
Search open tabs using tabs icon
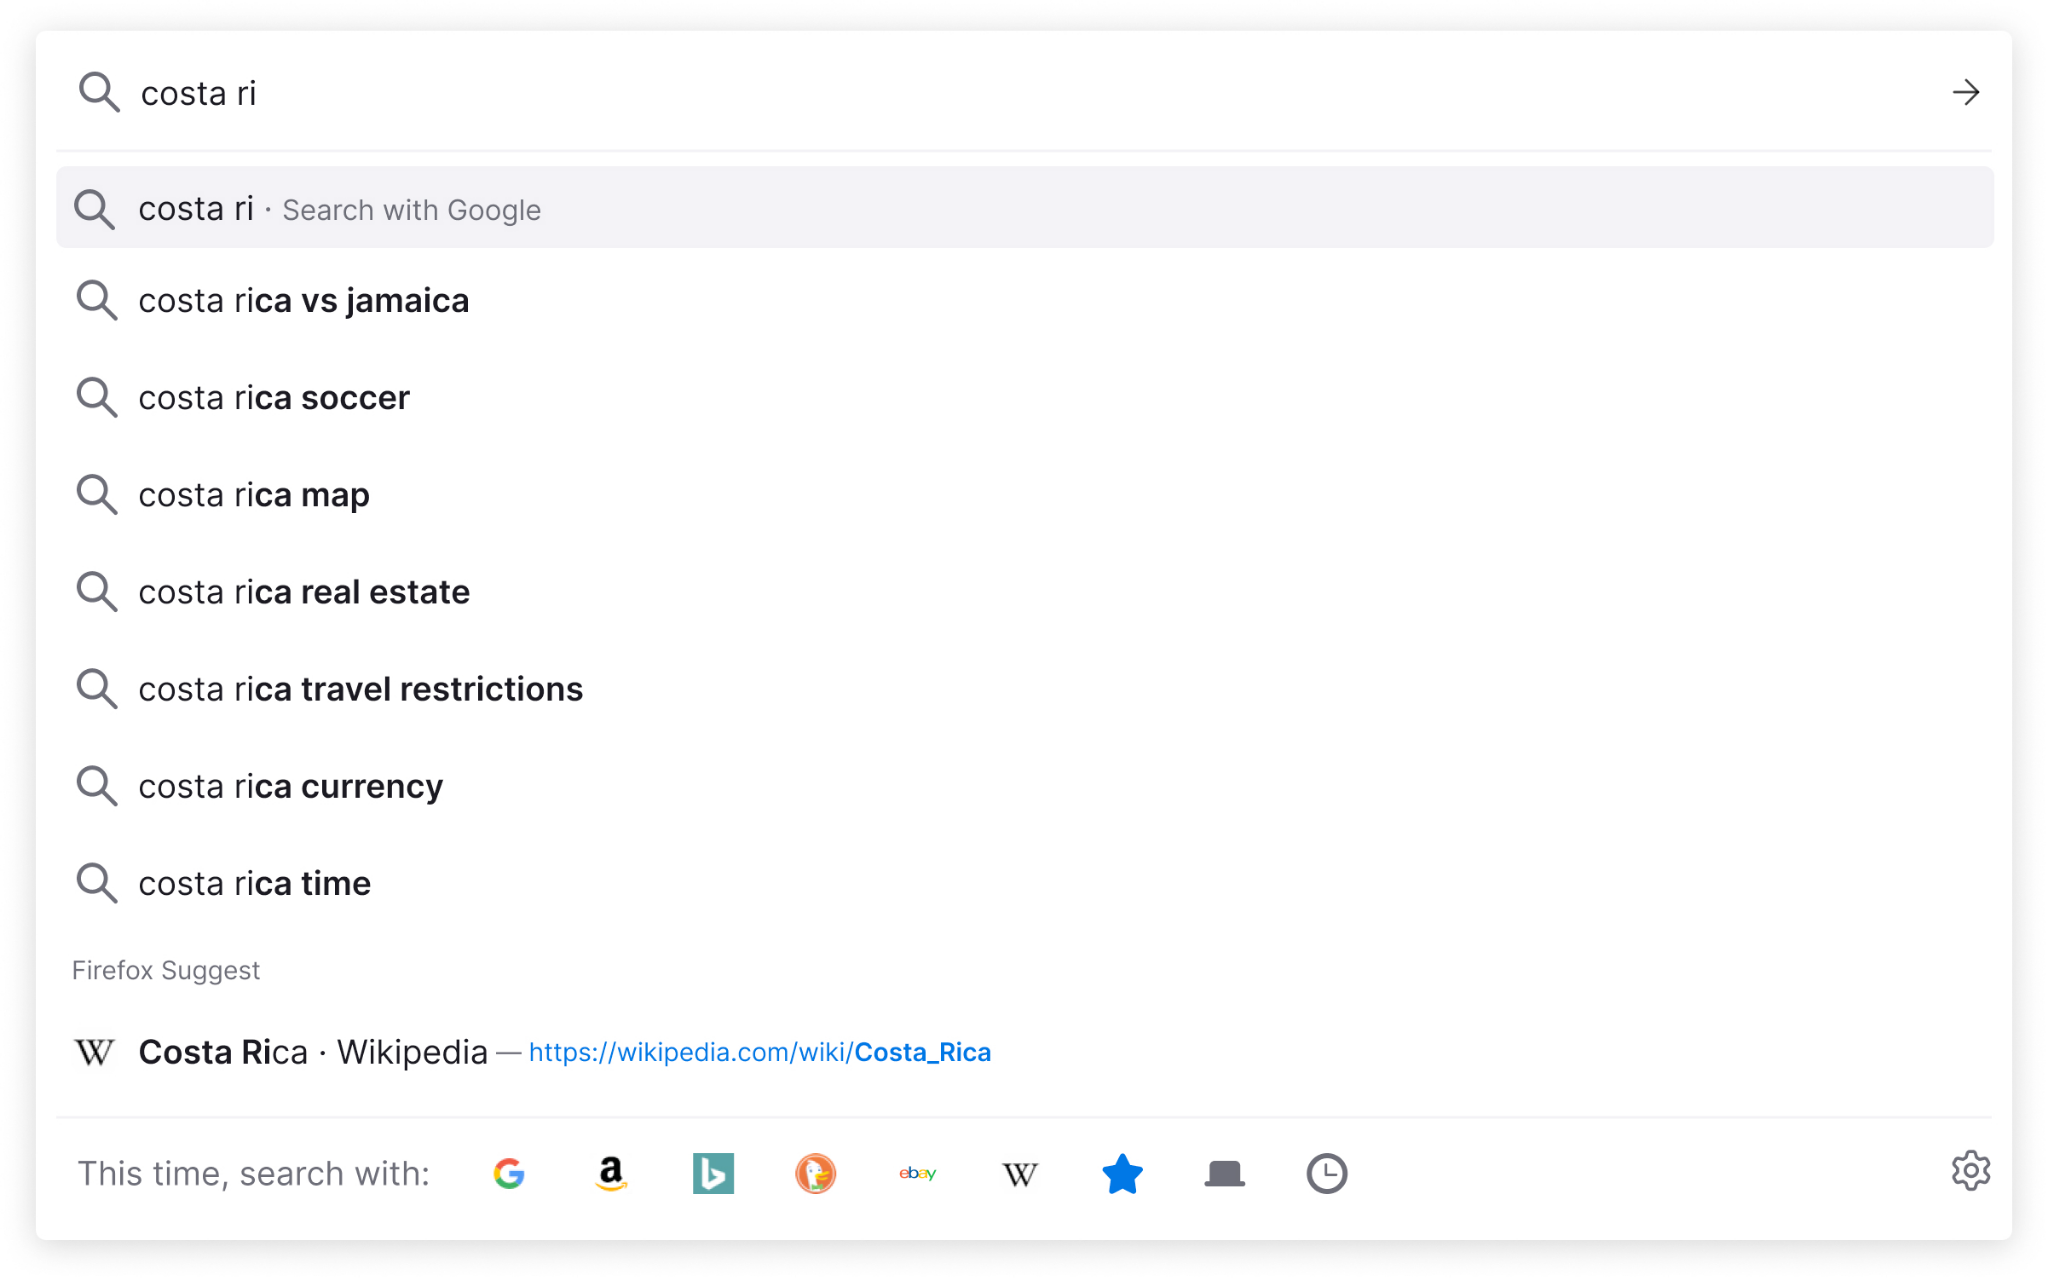[x=1224, y=1173]
